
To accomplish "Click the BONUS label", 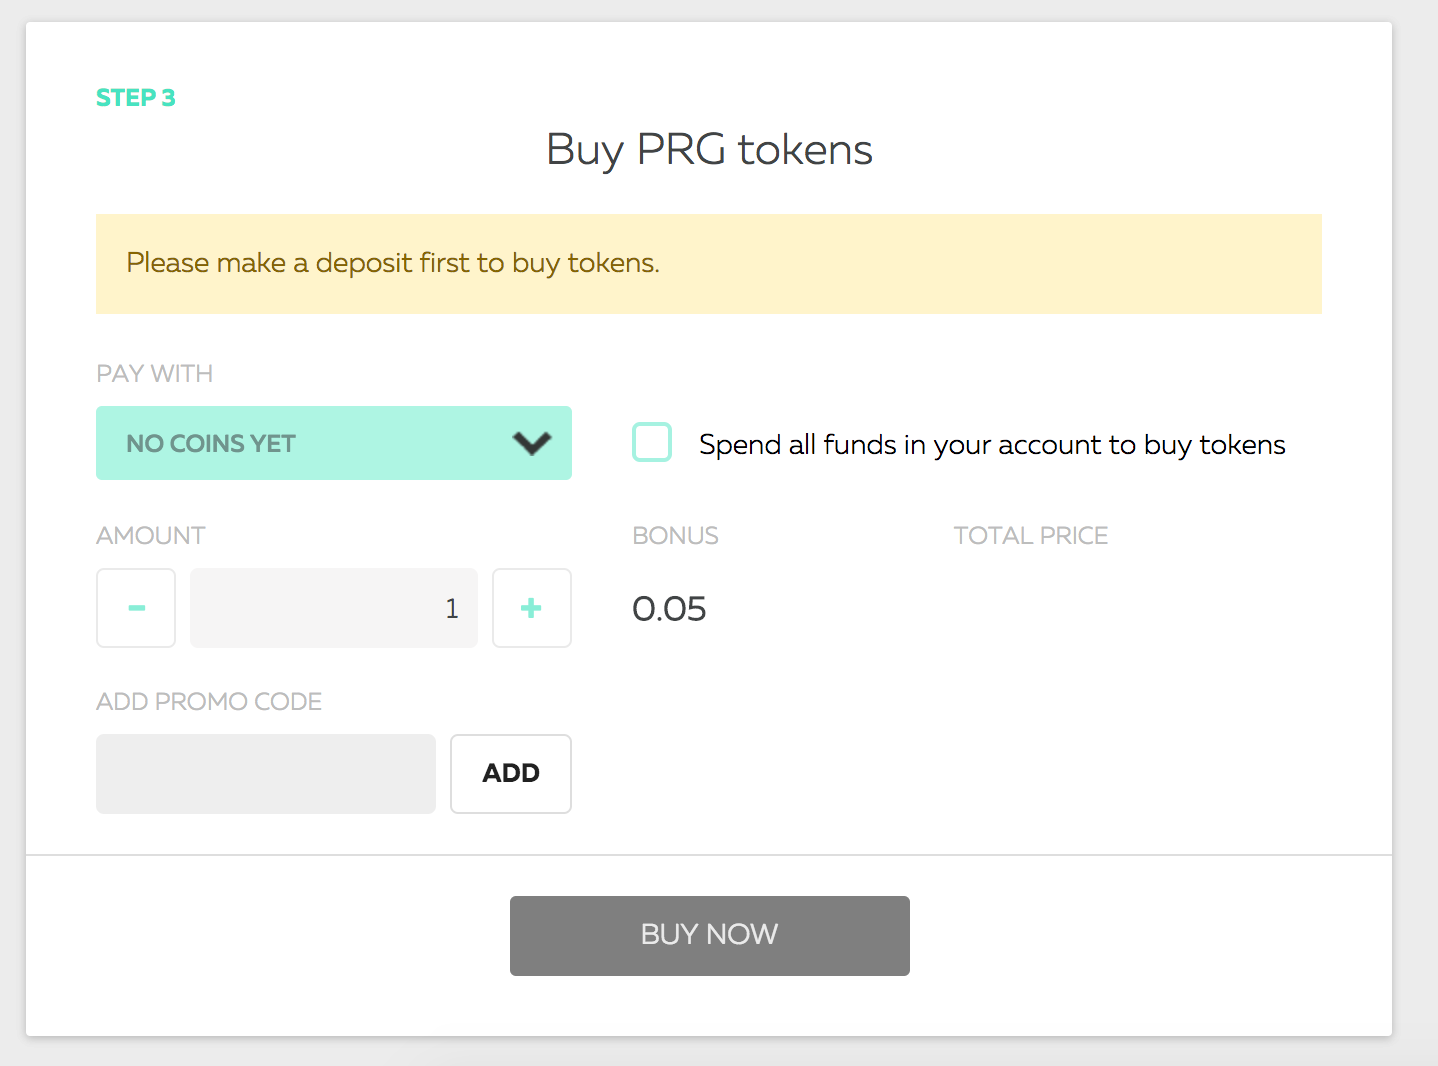I will pyautogui.click(x=675, y=536).
